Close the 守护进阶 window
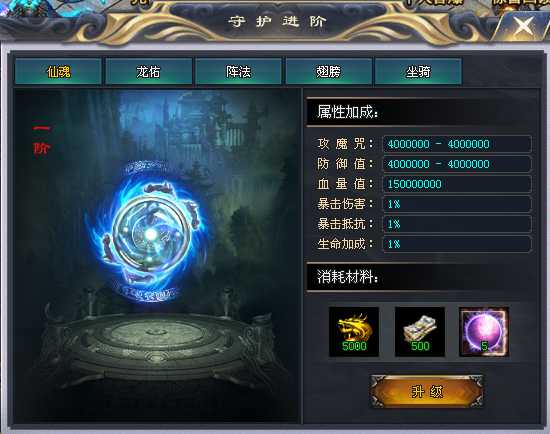Screen dimensions: 550x434 pos(523,25)
